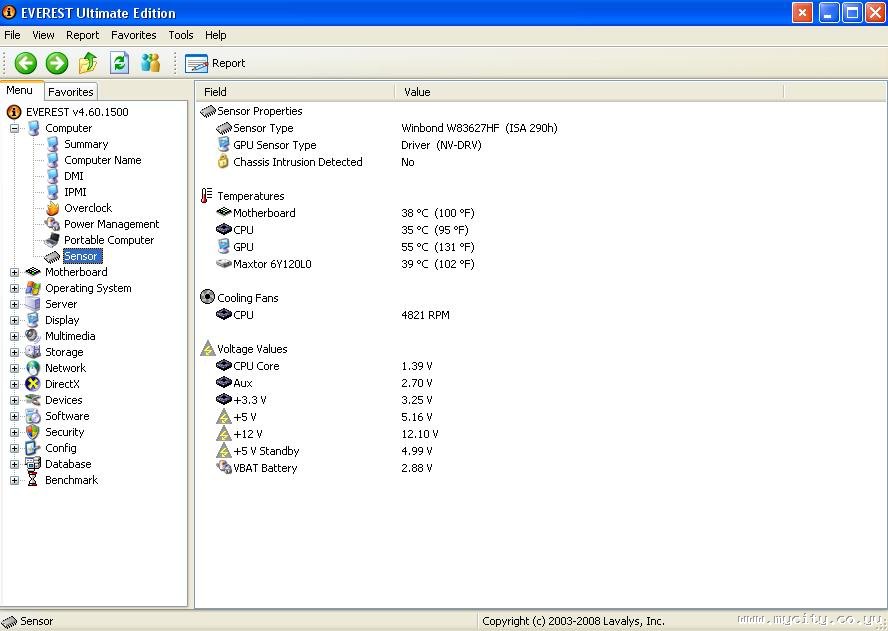Select the GPU Sensor Type row
This screenshot has height=631, width=888.
pyautogui.click(x=275, y=145)
